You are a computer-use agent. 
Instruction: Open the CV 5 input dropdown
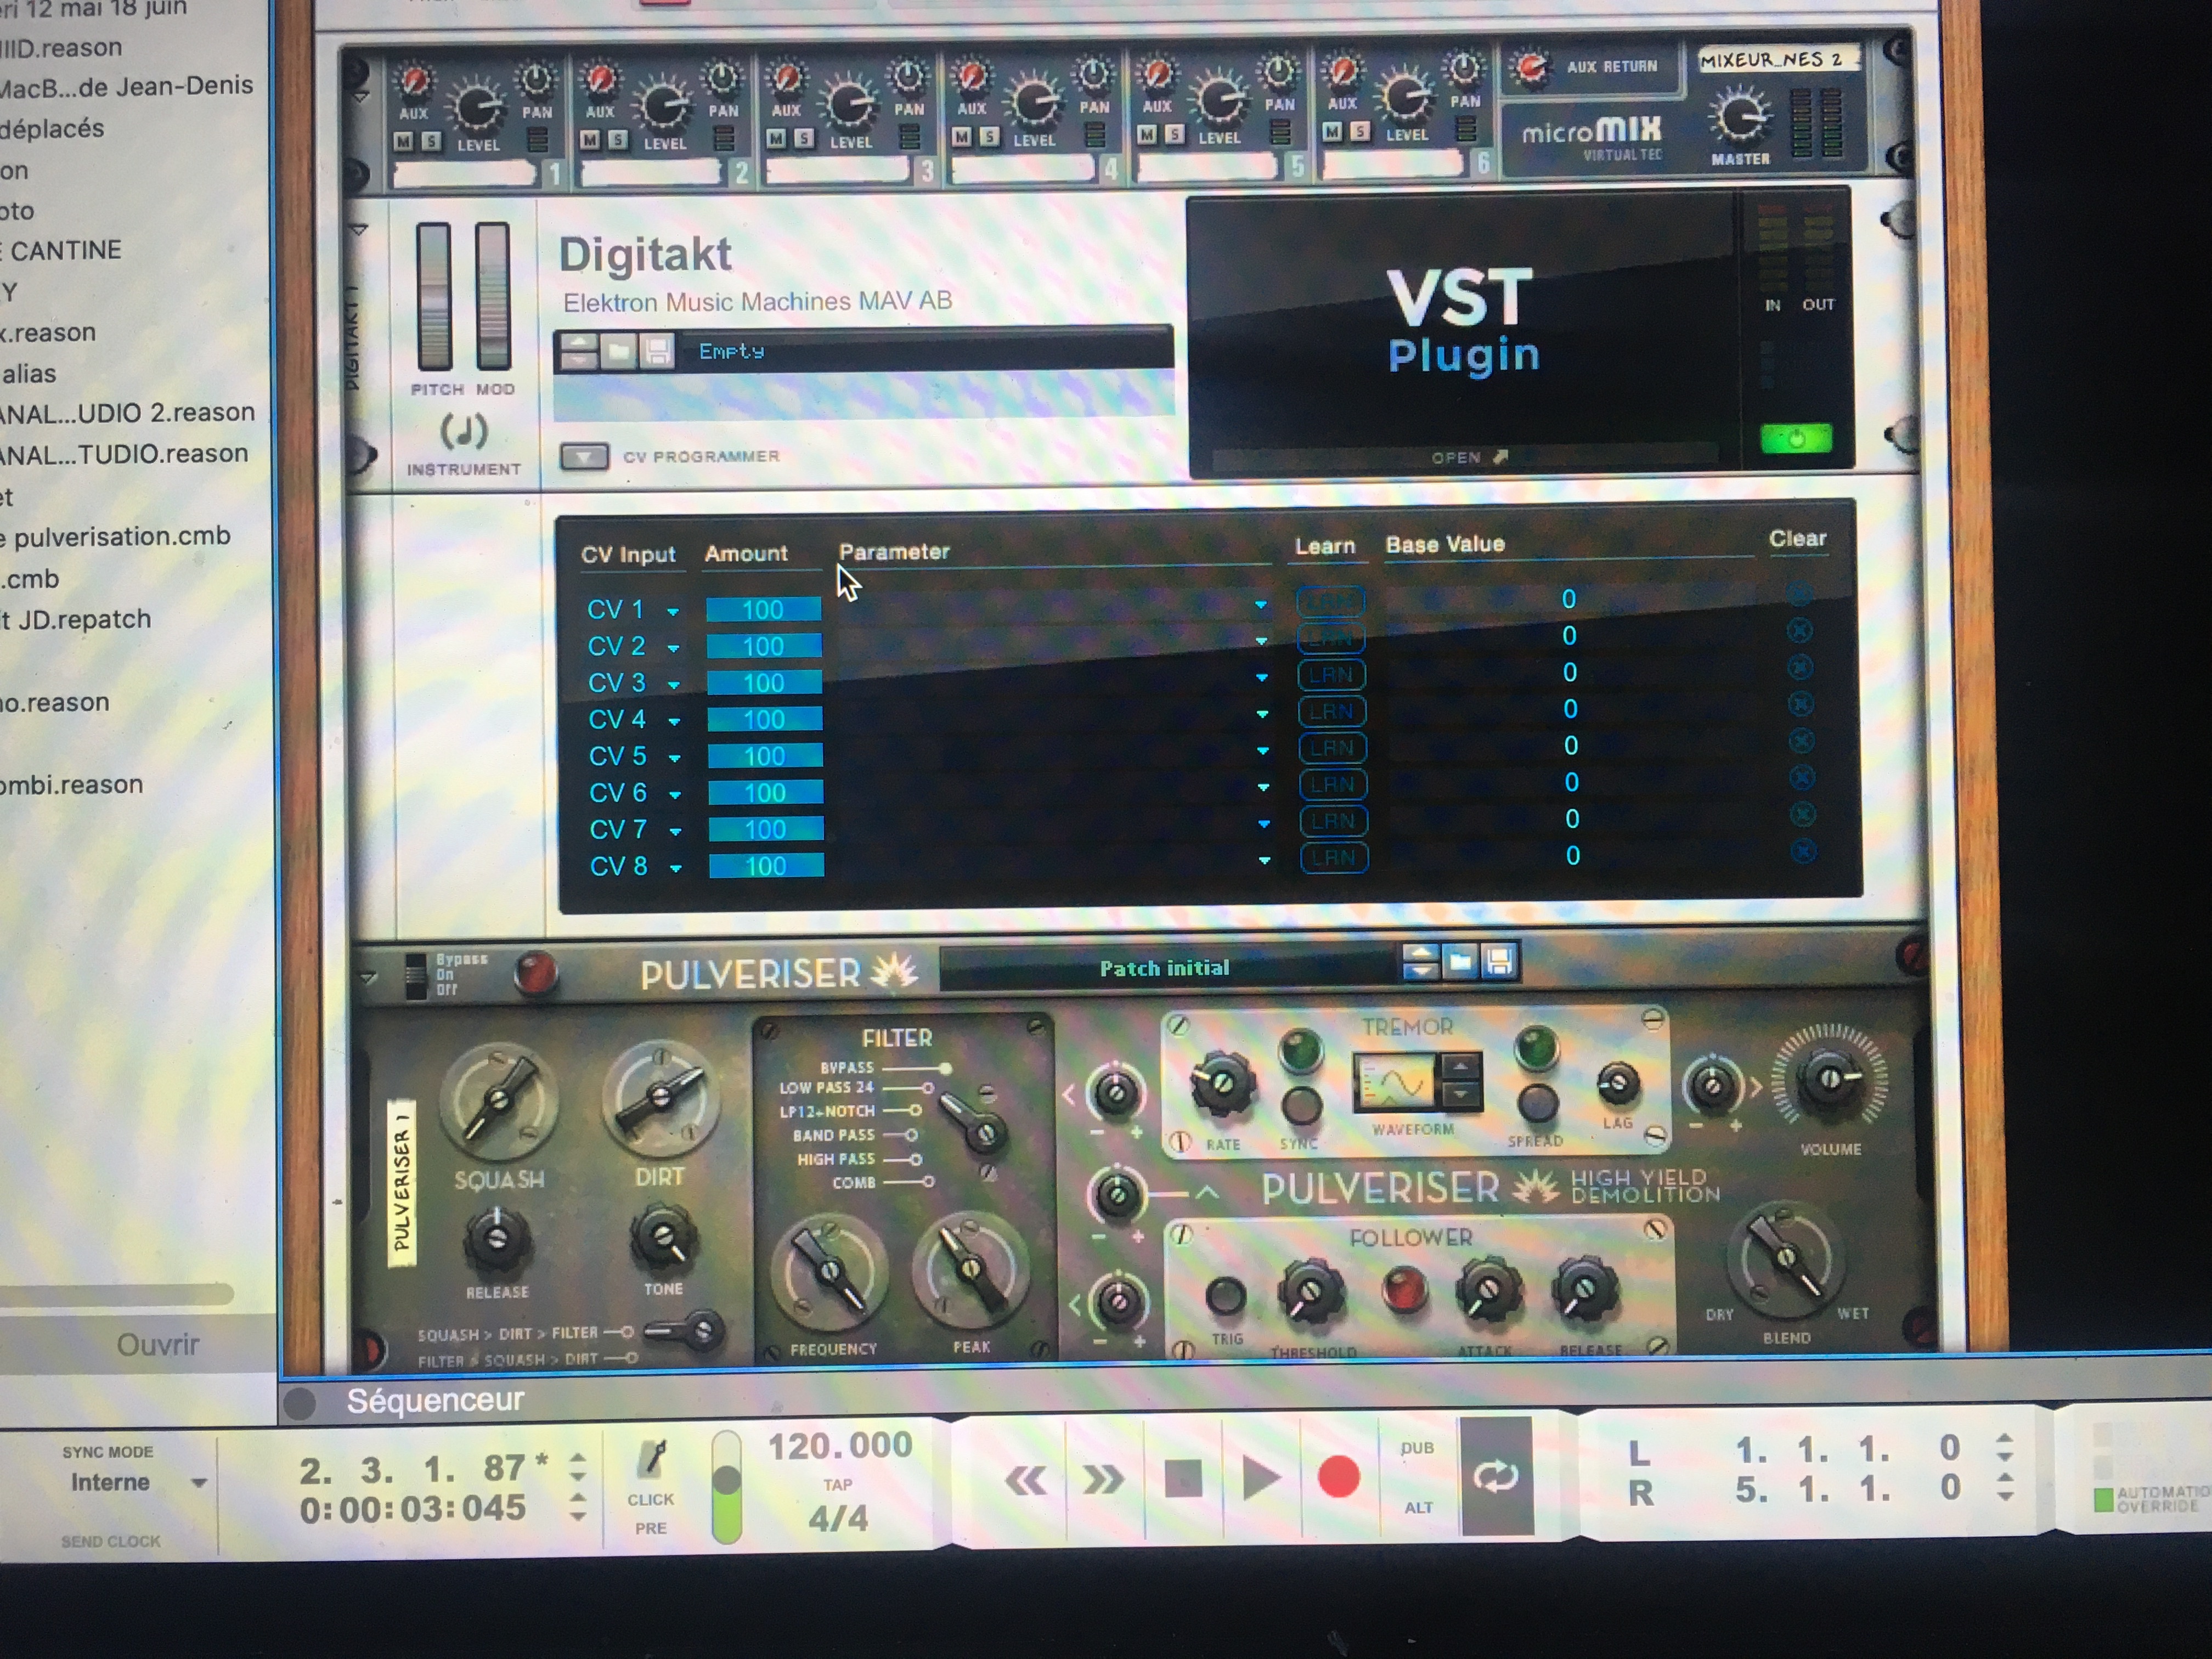(675, 758)
